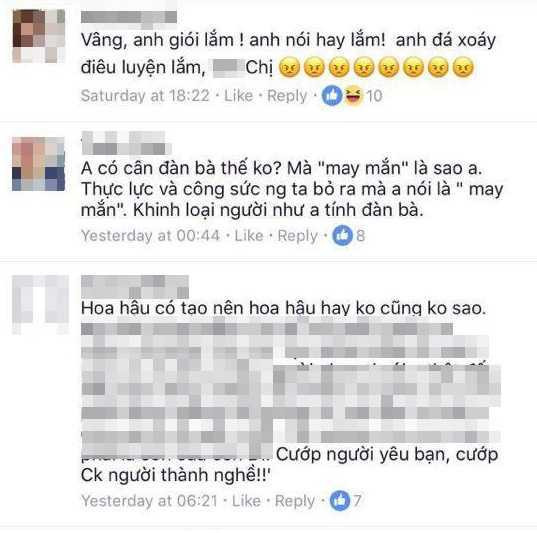Open the Saturday at 18:22 timestamp
537x533 pixels.
point(145,96)
